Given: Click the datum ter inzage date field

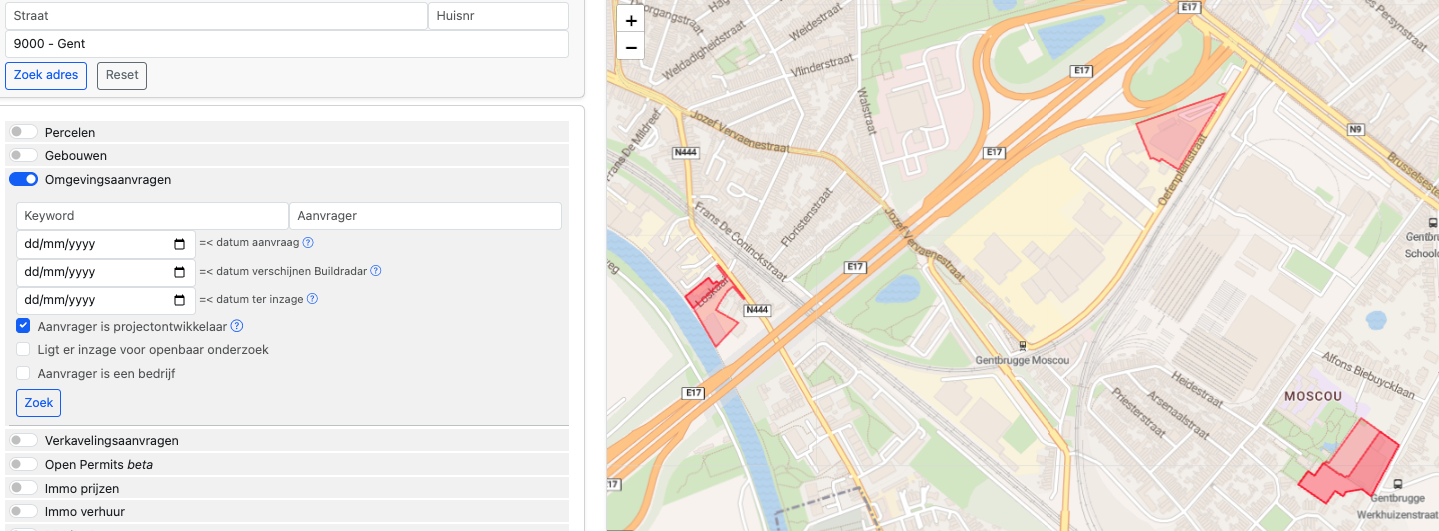Looking at the screenshot, I should point(106,300).
